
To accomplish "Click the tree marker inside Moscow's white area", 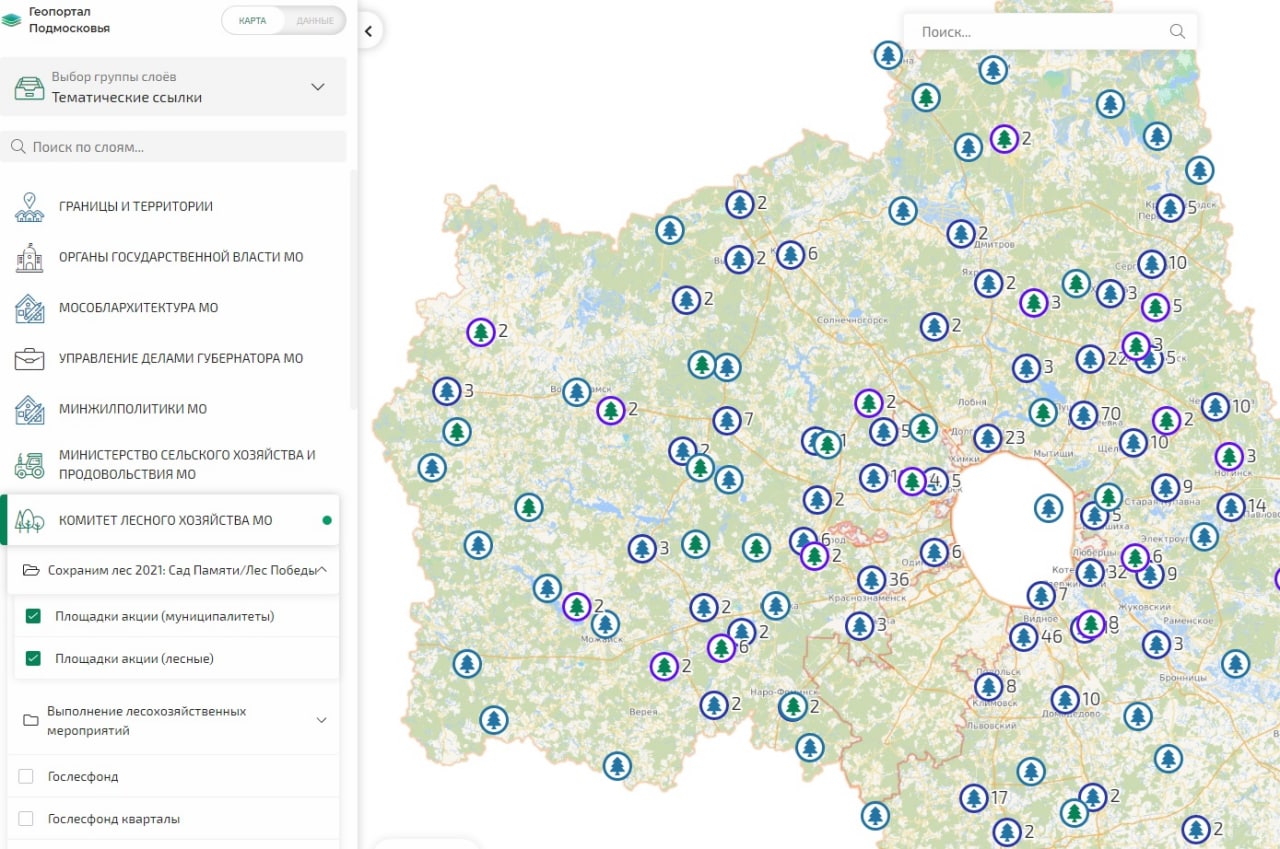I will click(x=1048, y=508).
